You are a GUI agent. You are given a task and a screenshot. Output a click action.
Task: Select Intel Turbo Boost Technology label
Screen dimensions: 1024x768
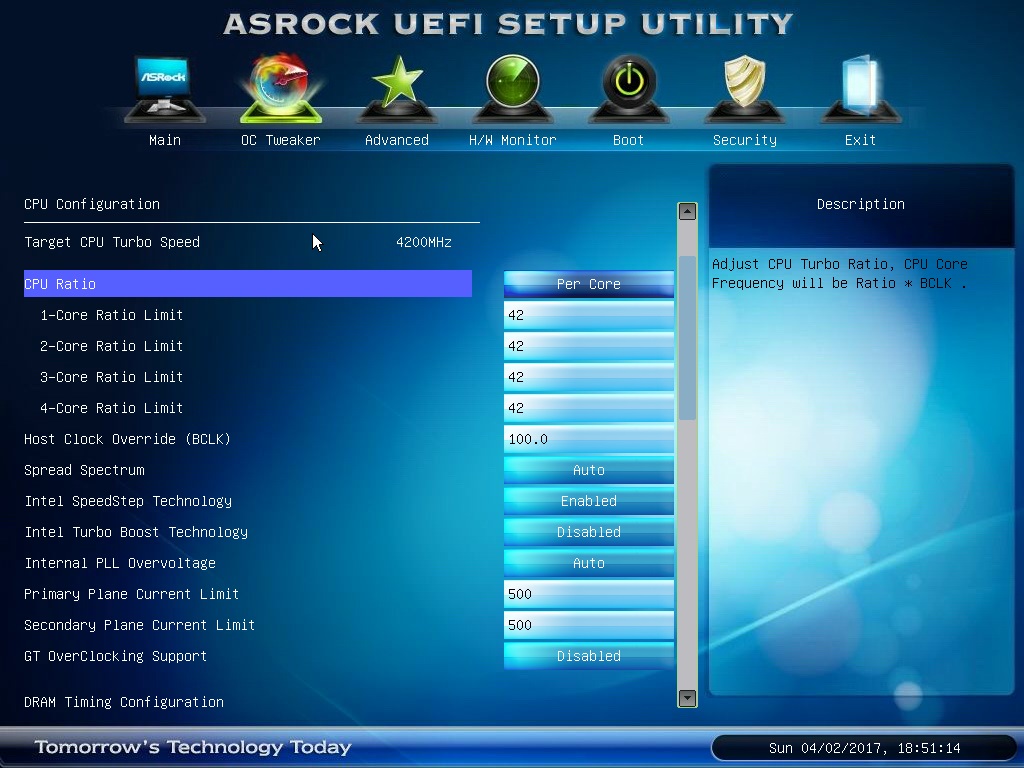136,532
